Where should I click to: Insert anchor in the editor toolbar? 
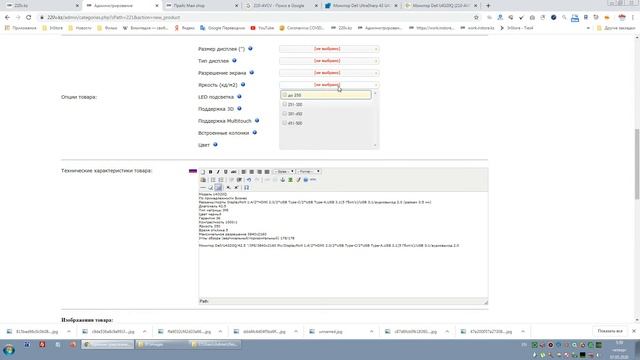[x=282, y=180]
